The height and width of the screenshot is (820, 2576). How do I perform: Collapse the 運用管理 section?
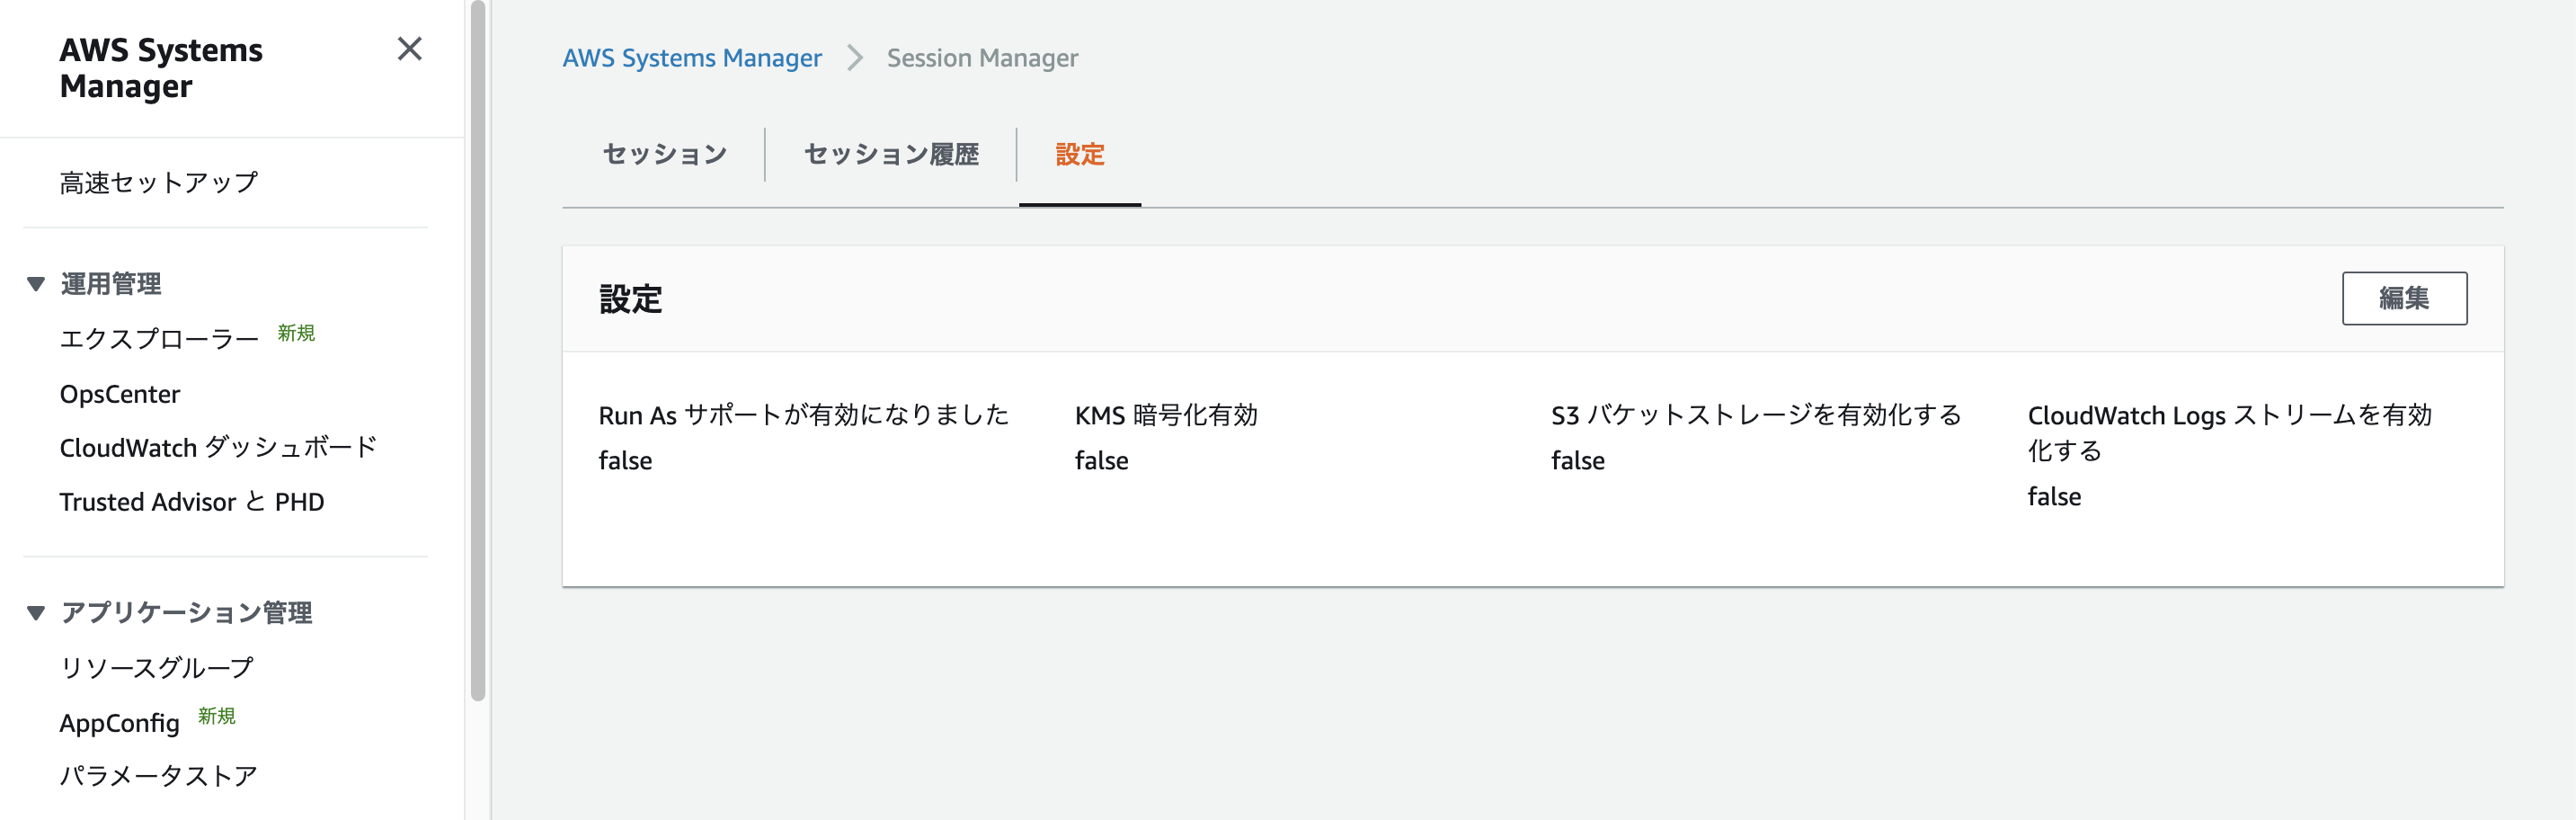36,284
